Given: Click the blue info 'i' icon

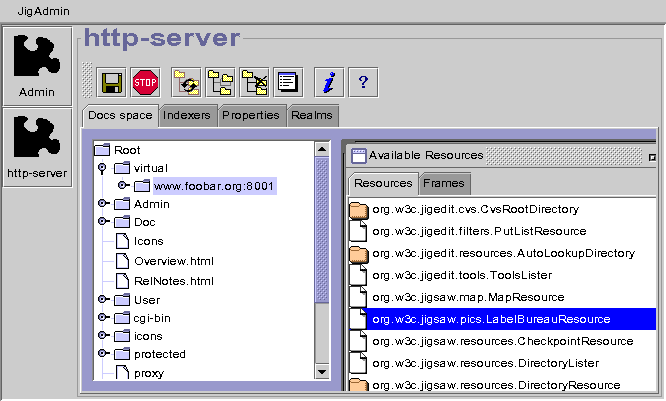Looking at the screenshot, I should point(328,81).
